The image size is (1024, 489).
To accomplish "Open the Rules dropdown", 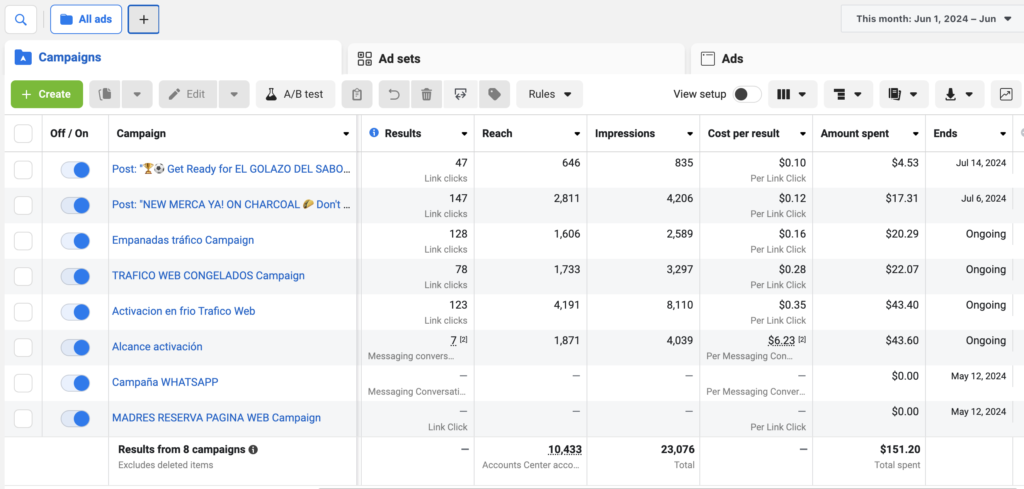I will [x=549, y=94].
